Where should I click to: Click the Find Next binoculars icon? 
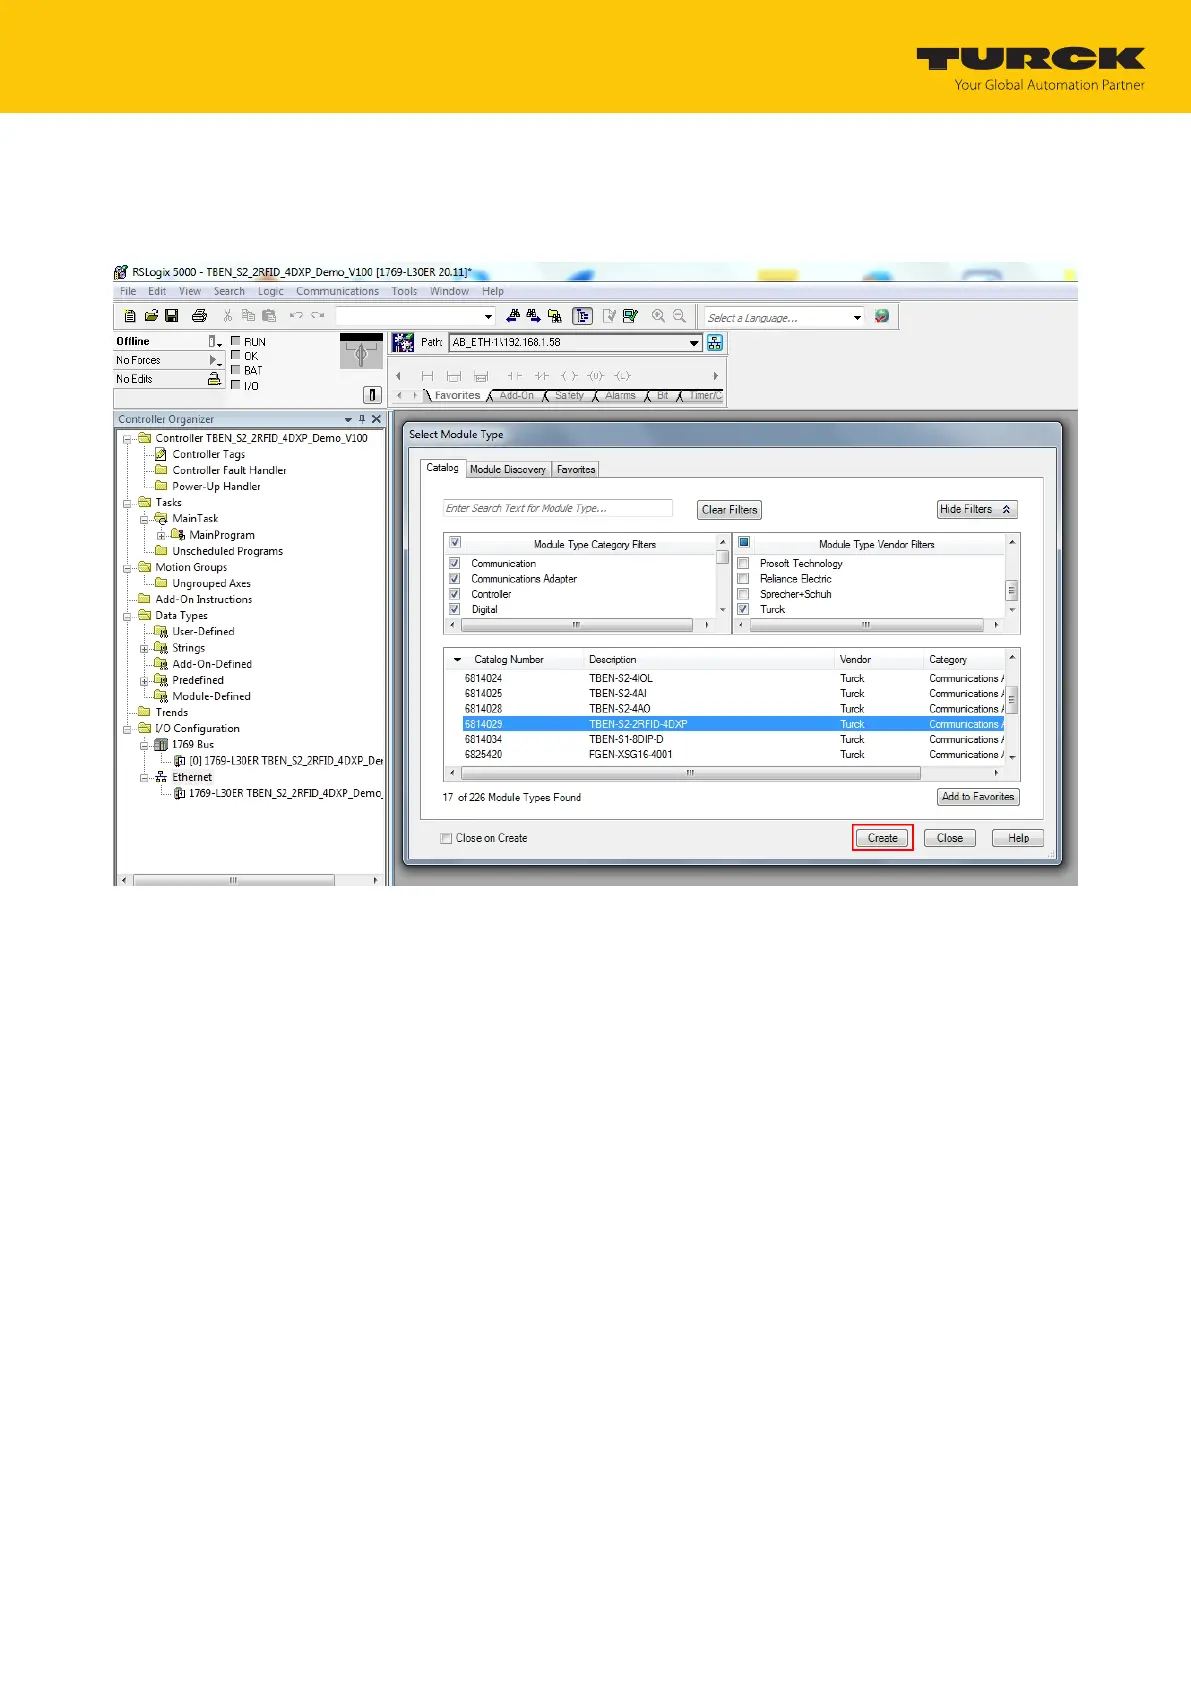tap(534, 316)
